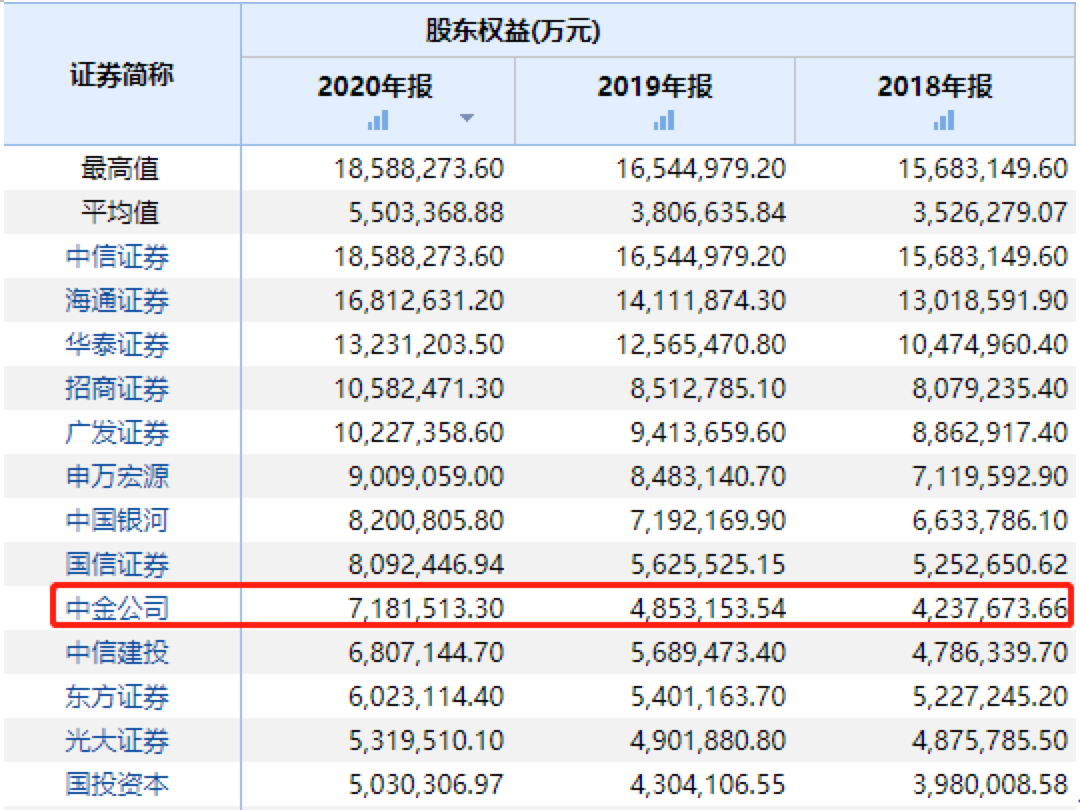Open the 华泰证券 link
This screenshot has height=810, width=1080.
coord(118,344)
